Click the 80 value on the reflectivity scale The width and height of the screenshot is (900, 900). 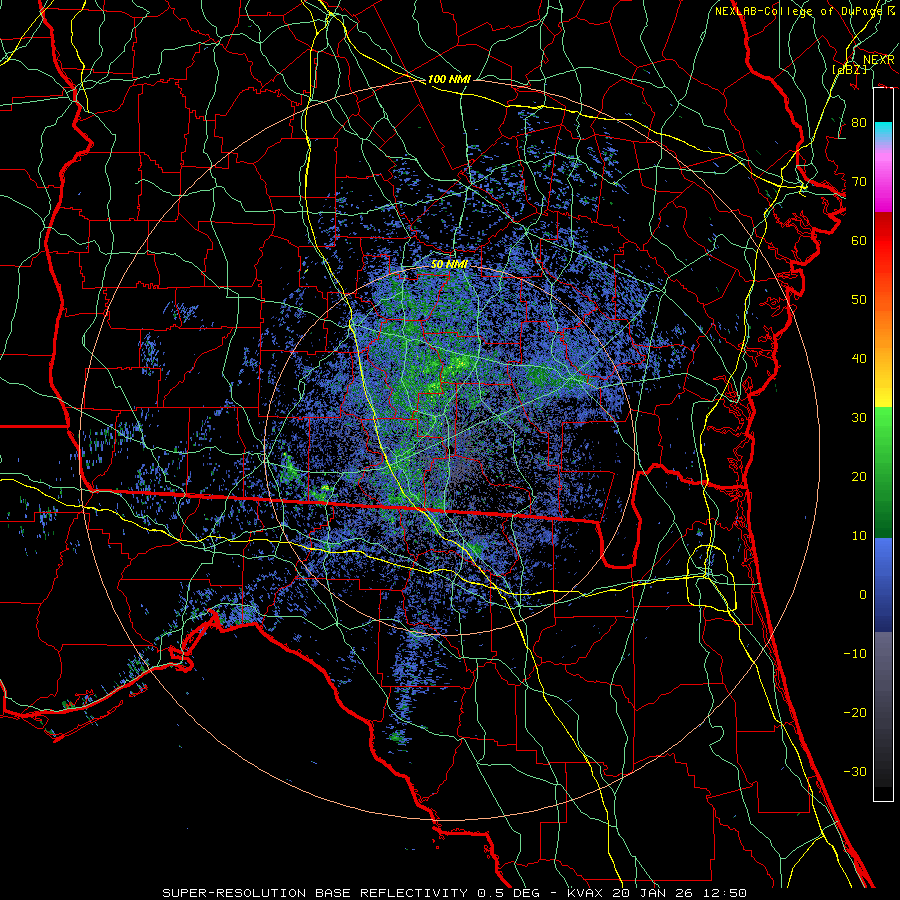point(859,122)
